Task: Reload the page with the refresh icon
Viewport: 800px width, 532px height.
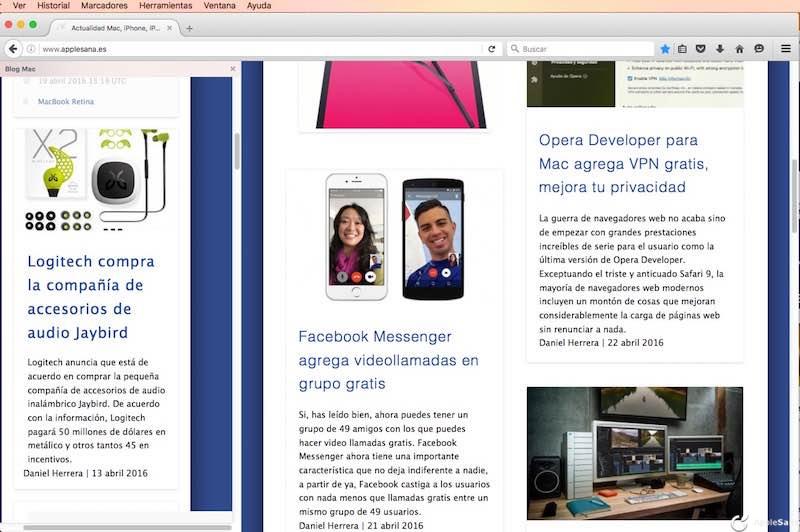Action: tap(491, 49)
